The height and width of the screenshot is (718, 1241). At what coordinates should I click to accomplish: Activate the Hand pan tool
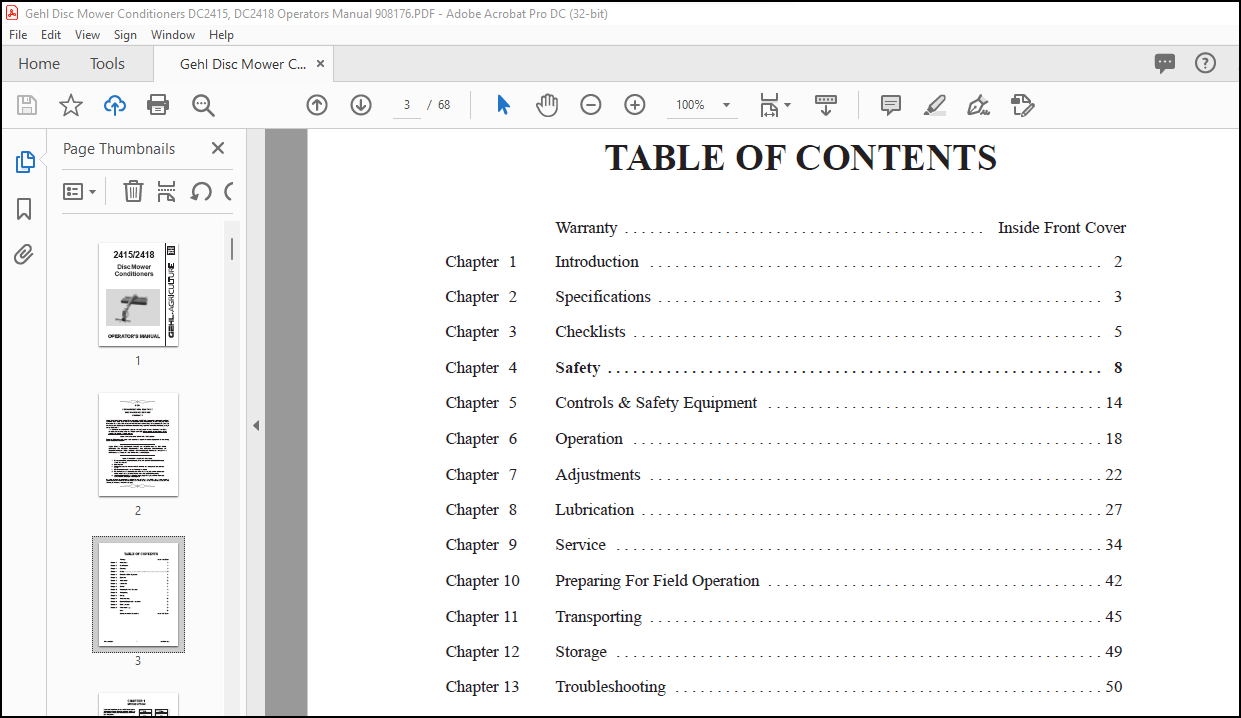tap(547, 105)
